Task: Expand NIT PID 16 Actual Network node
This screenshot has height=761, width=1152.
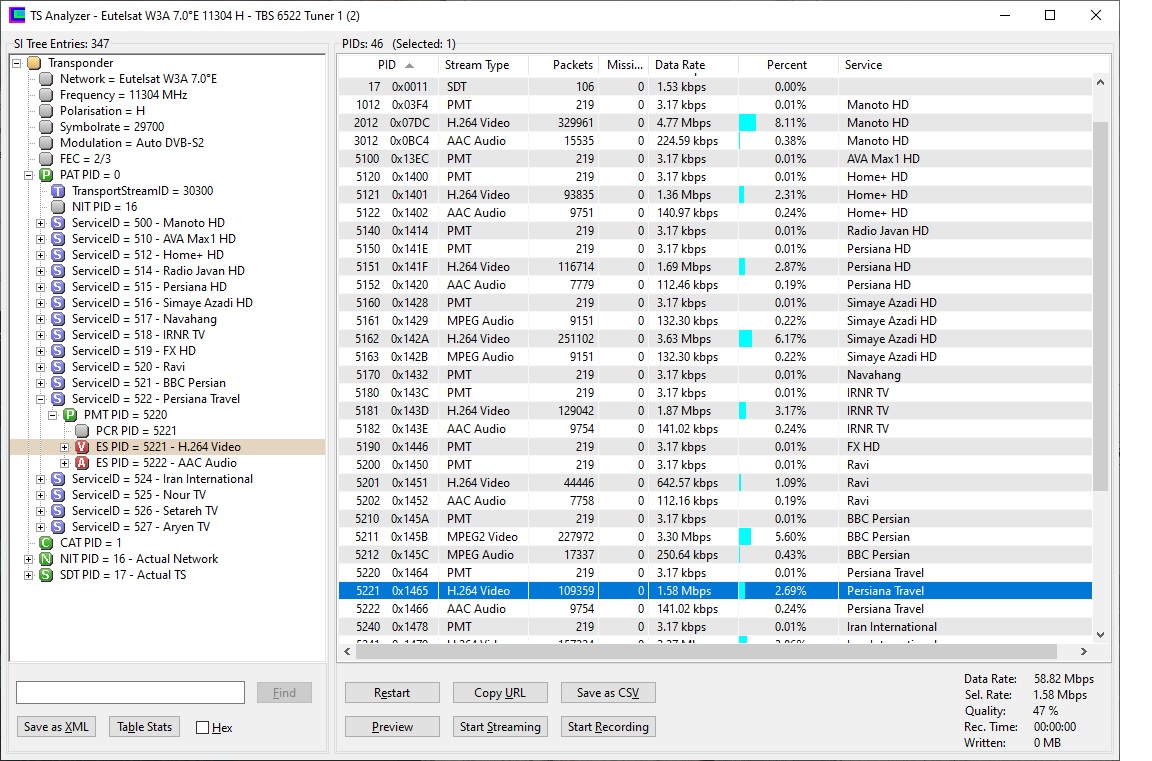Action: coord(29,559)
